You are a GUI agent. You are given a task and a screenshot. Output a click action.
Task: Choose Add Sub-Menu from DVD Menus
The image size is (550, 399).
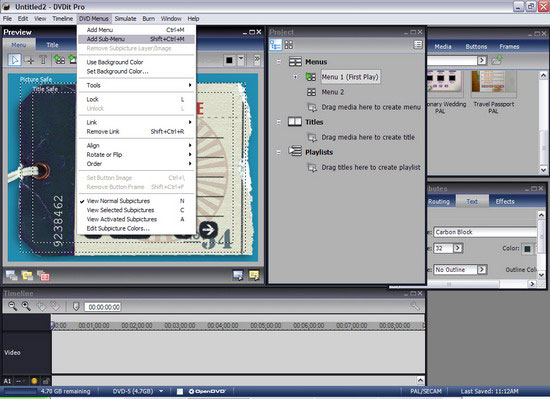pyautogui.click(x=136, y=39)
